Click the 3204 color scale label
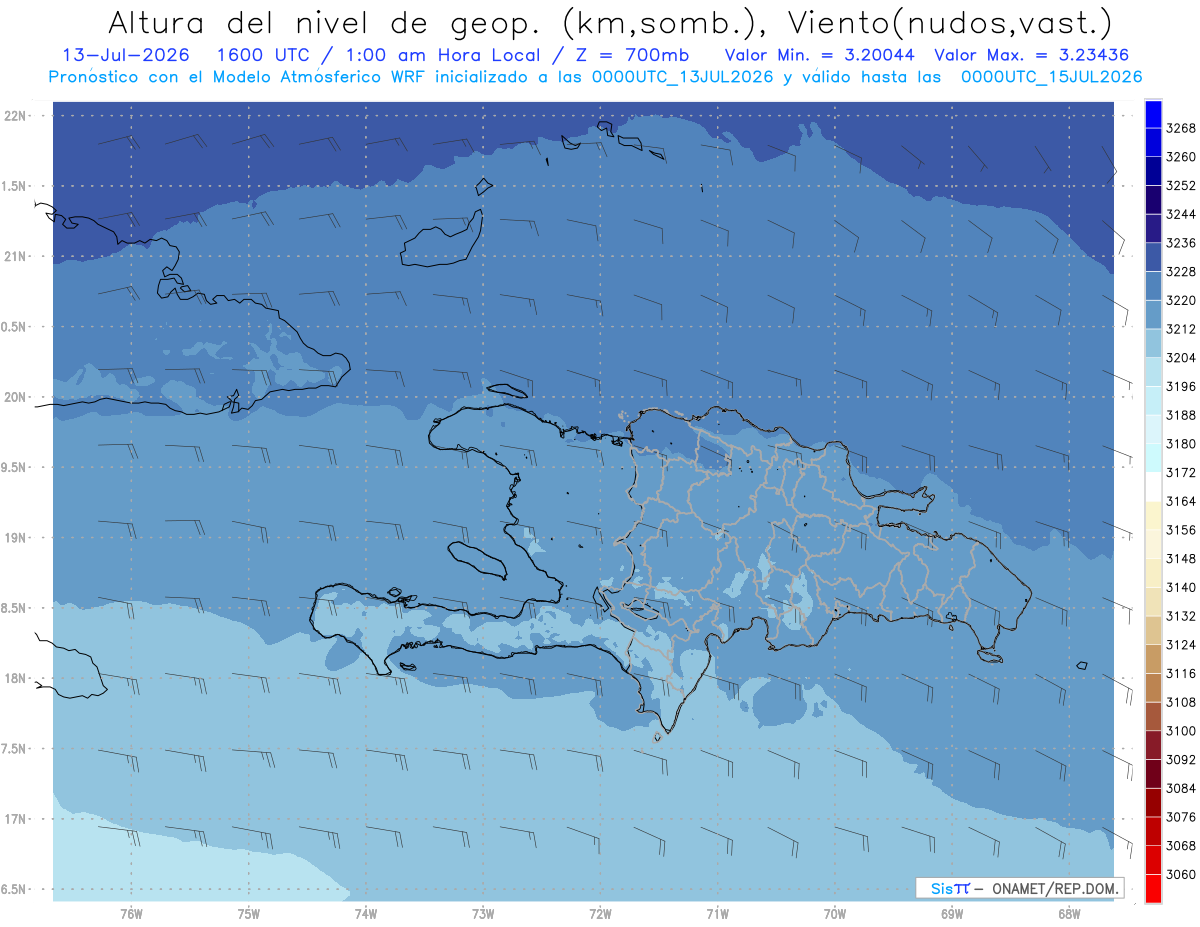The height and width of the screenshot is (927, 1200). tap(1180, 358)
